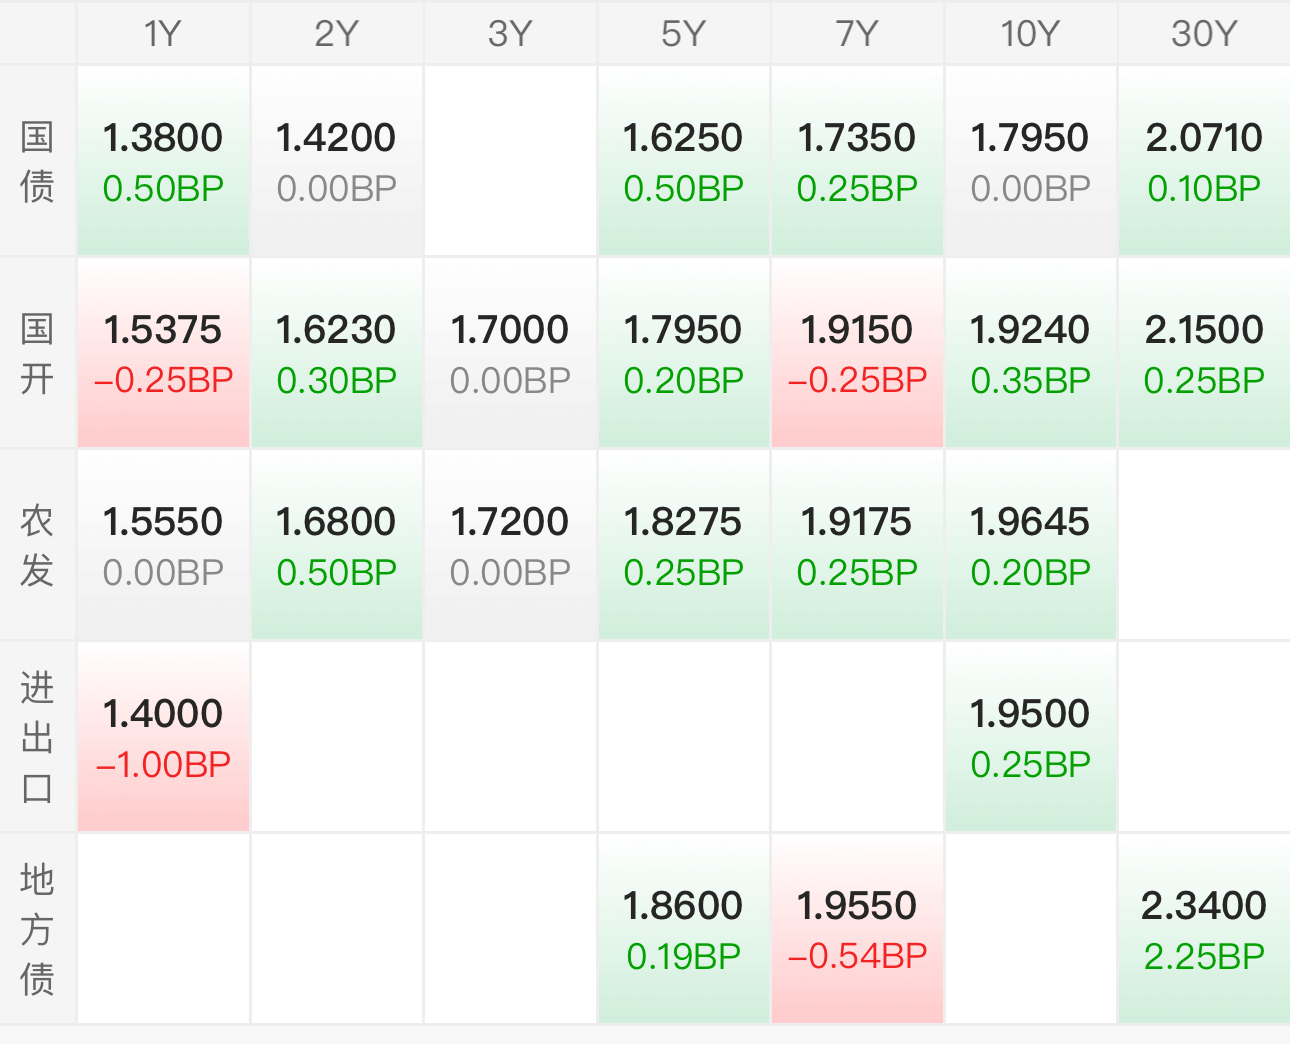Open 国债 30Y yield 2.0710 cell

(x=1204, y=161)
